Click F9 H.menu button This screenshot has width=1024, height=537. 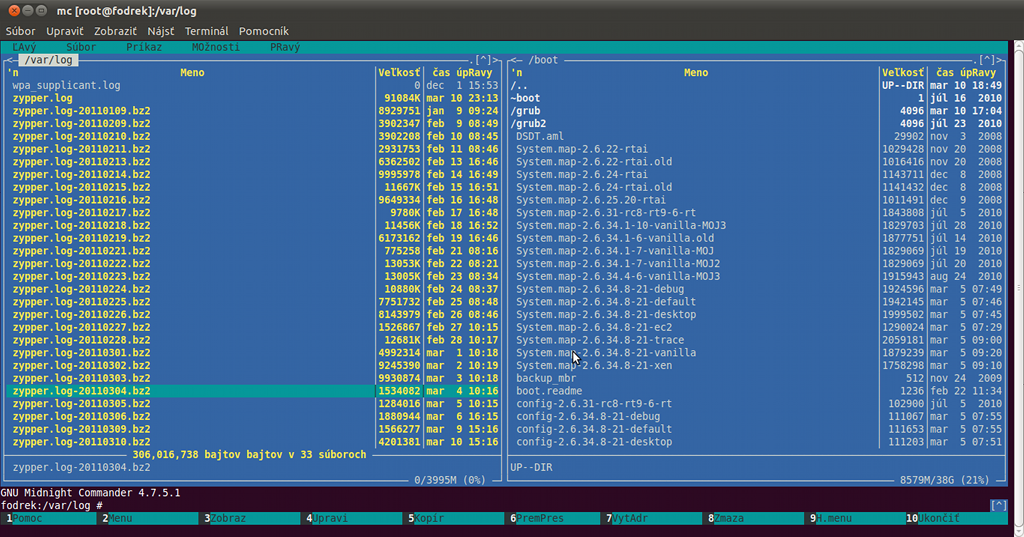pos(857,518)
